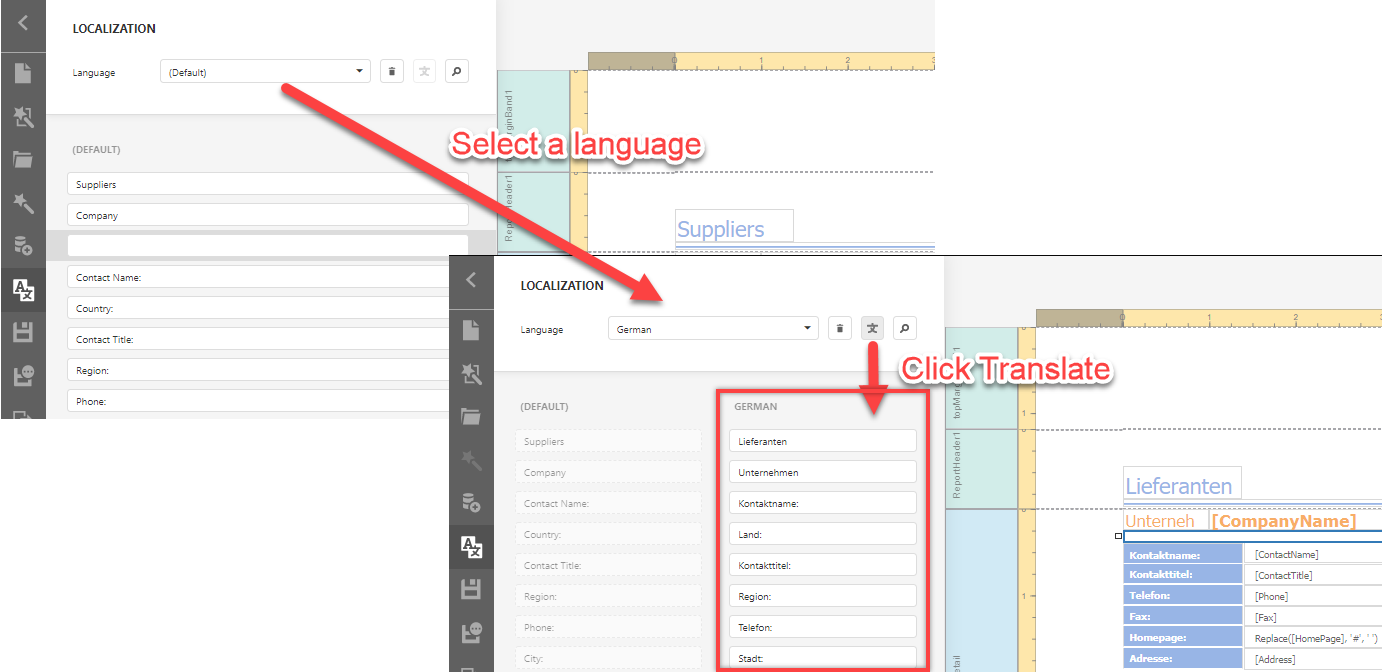
Task: Select the [Phone] table cell
Action: coord(1312,596)
